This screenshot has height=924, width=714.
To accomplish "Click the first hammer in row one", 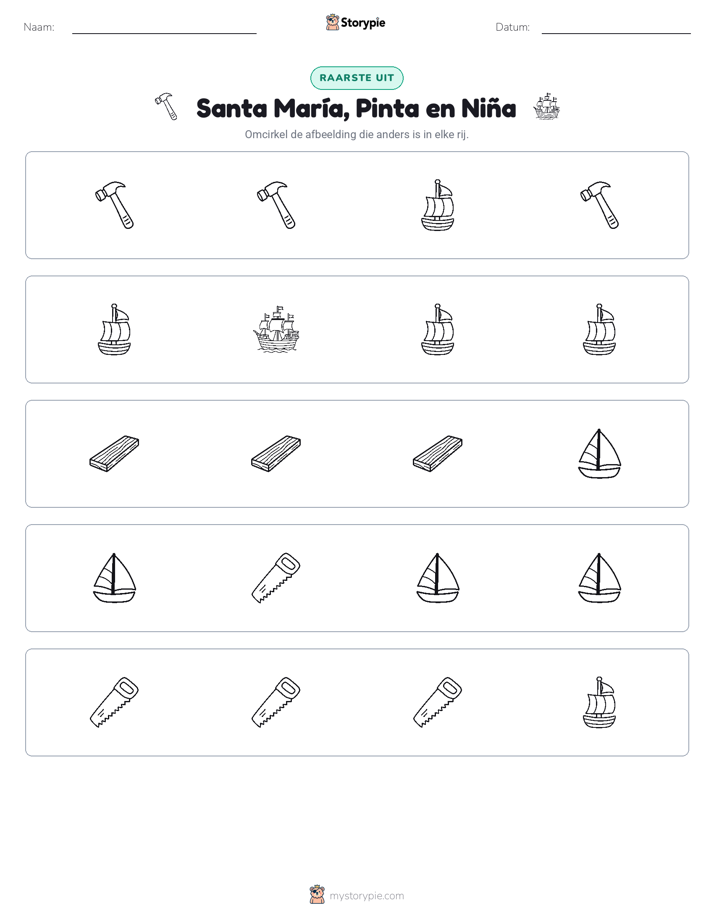I will click(114, 205).
